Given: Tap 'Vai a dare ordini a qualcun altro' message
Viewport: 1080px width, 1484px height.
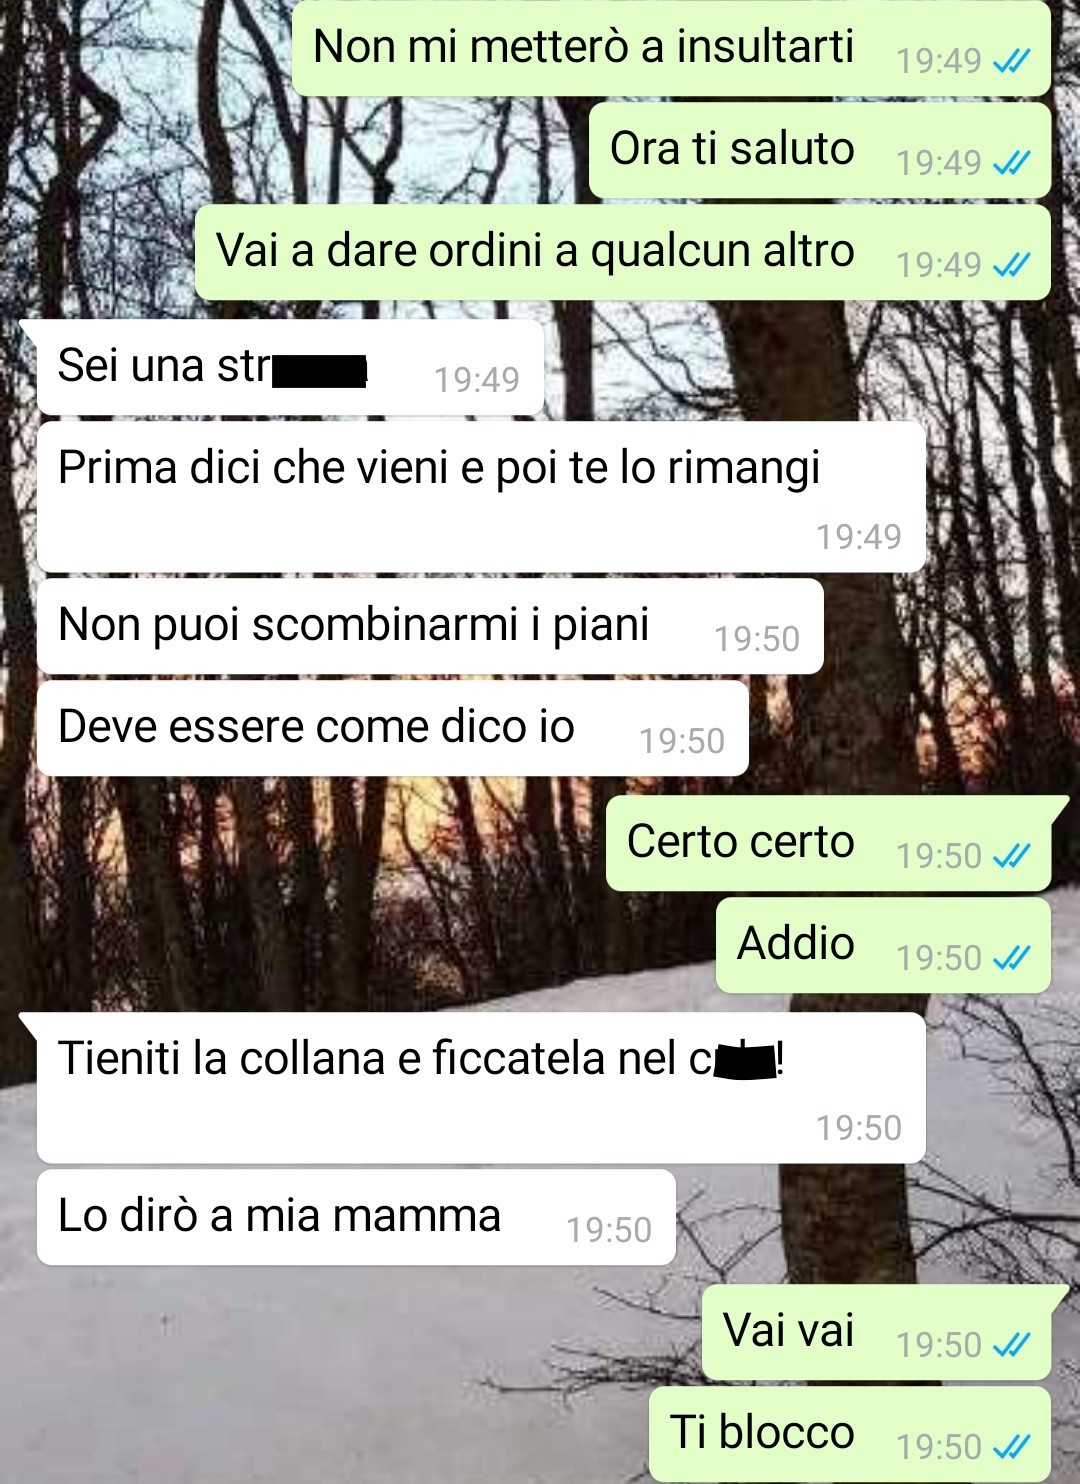Looking at the screenshot, I should 623,252.
